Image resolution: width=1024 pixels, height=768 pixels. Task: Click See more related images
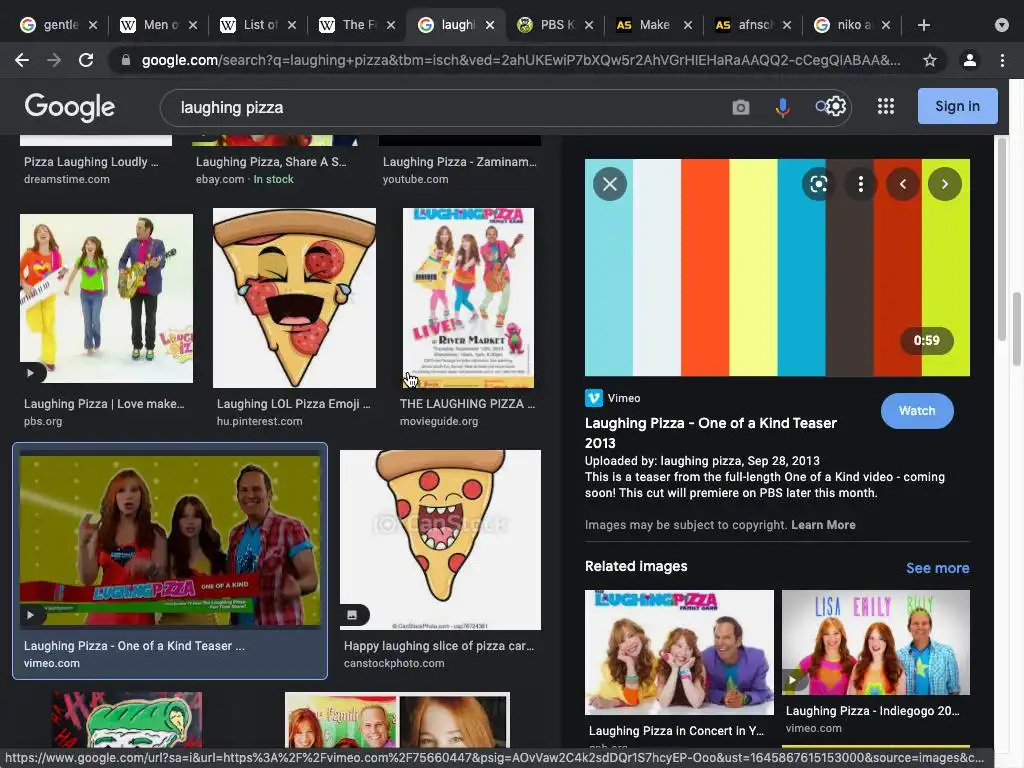(937, 568)
